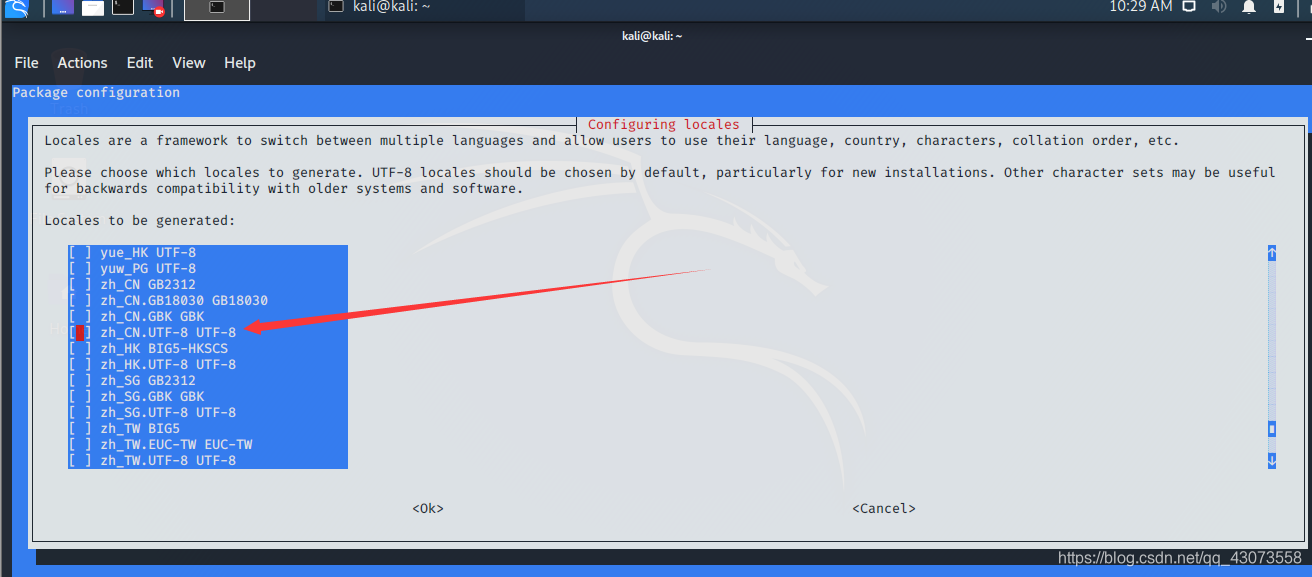Click the zh_SG.GBK GBK row
This screenshot has width=1312, height=577.
208,397
